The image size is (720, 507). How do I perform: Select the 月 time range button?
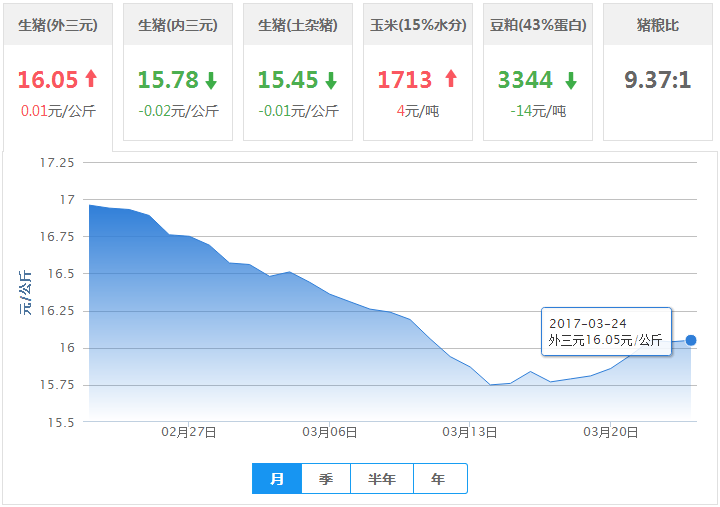point(277,479)
